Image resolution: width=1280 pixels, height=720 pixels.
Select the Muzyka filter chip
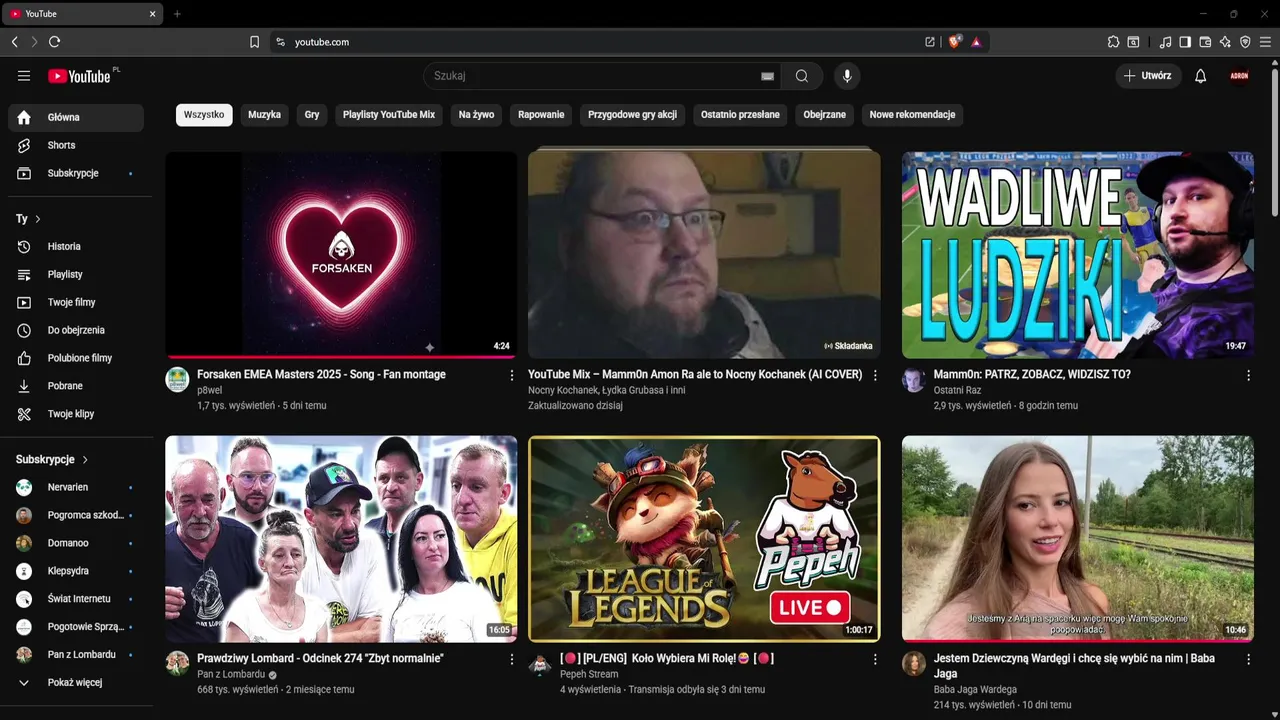[x=265, y=115]
